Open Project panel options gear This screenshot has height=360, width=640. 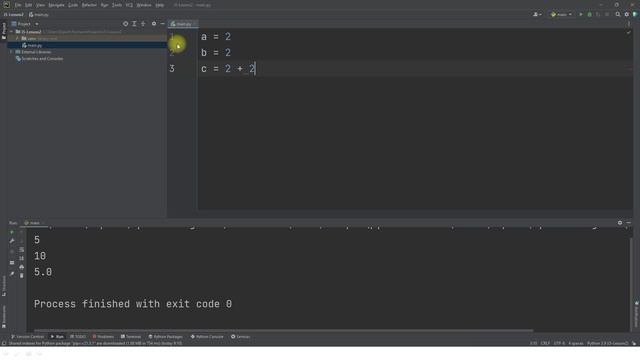[154, 24]
